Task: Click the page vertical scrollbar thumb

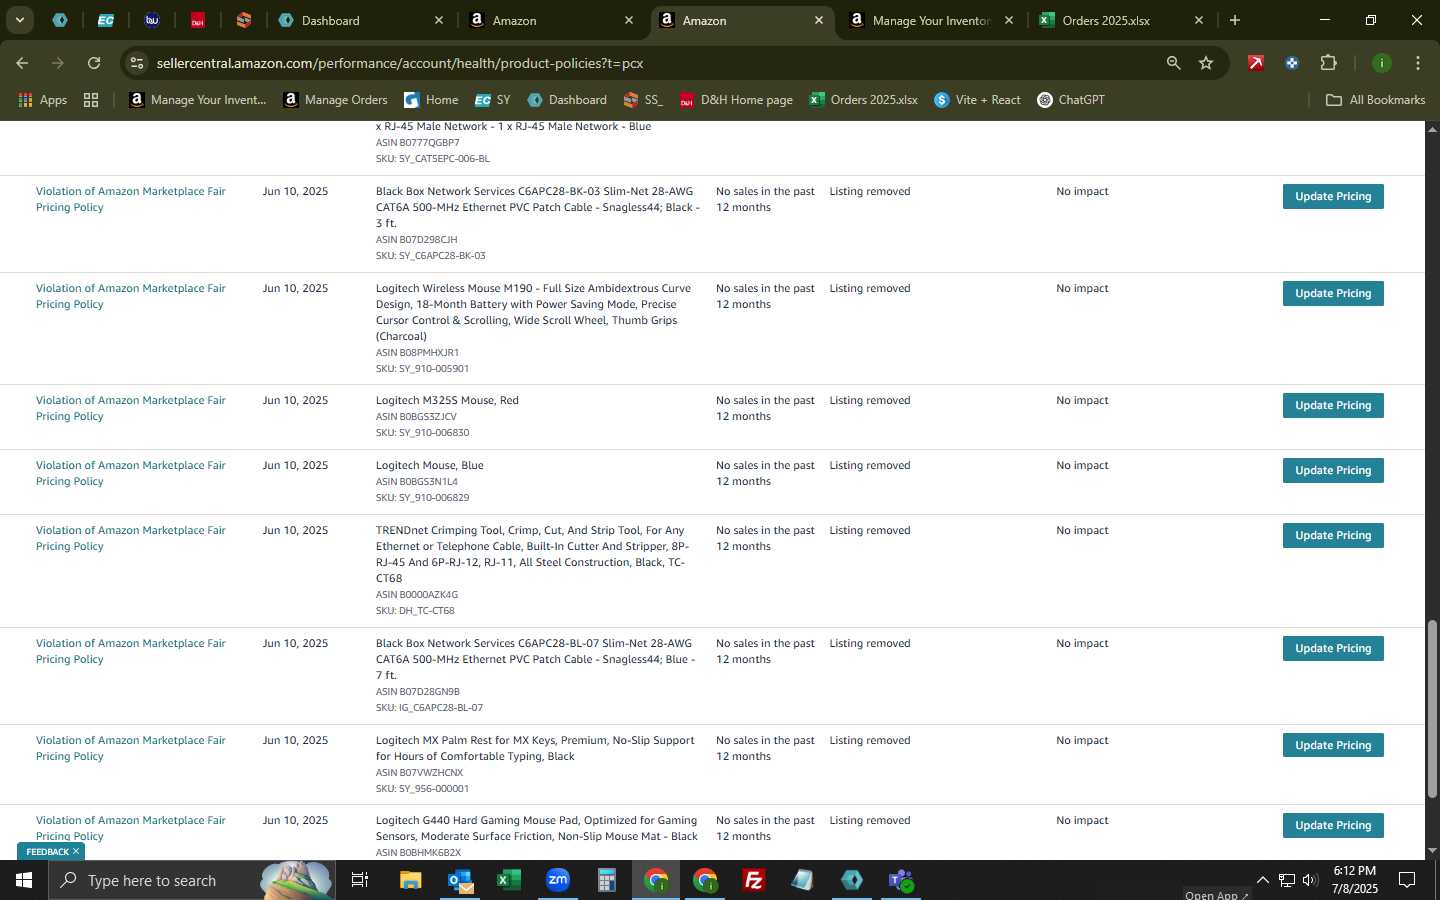Action: [1432, 710]
